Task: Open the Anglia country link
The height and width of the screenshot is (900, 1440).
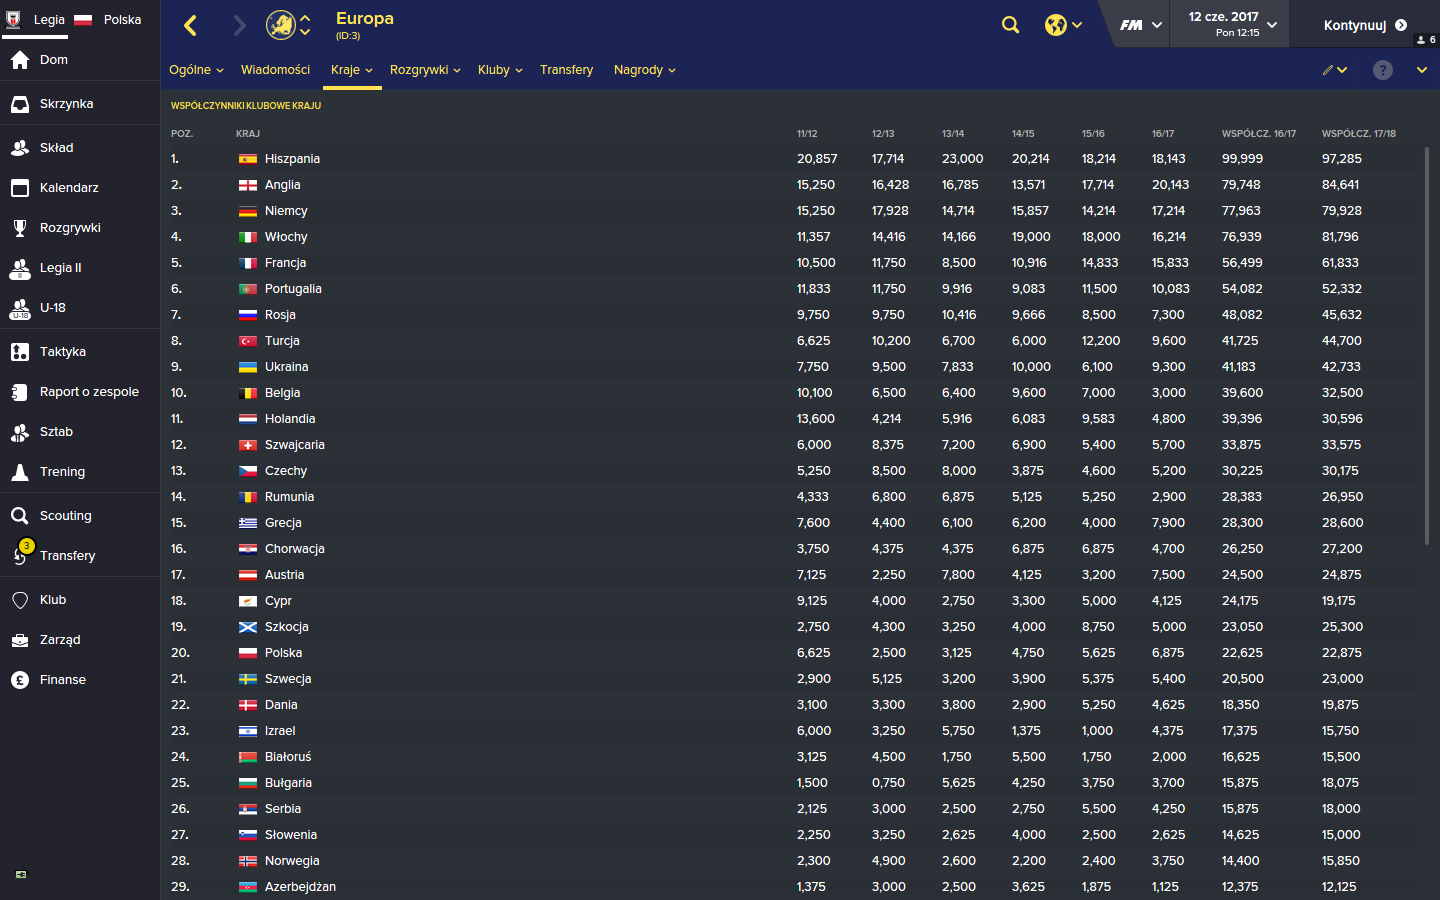Action: pos(282,185)
